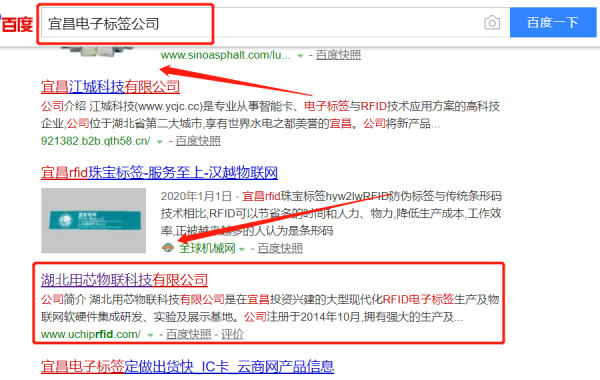The image size is (600, 380).
Task: Expand dropdown arrow beside www.uchiprfid.com
Action: click(x=150, y=335)
